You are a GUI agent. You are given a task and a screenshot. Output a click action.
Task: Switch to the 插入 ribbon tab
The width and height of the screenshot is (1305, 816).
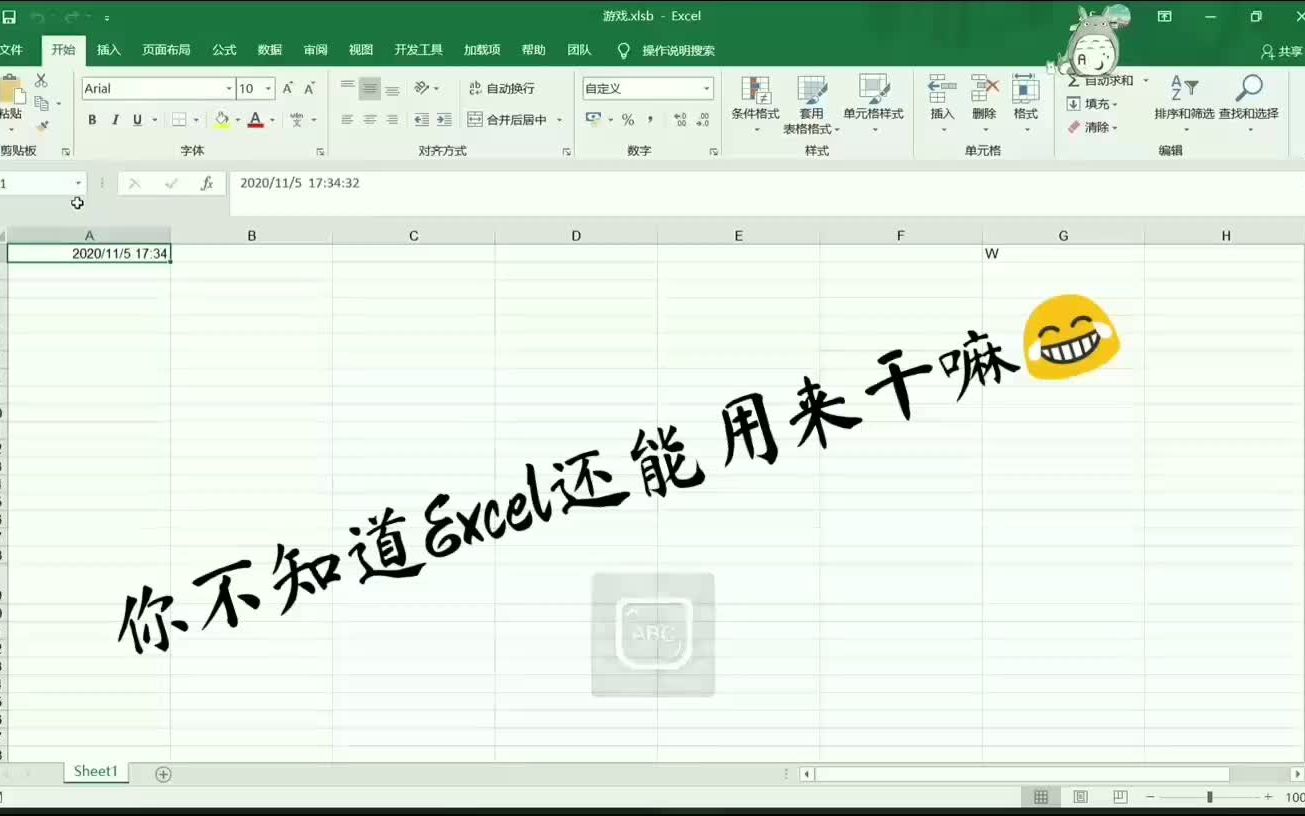pyautogui.click(x=107, y=50)
